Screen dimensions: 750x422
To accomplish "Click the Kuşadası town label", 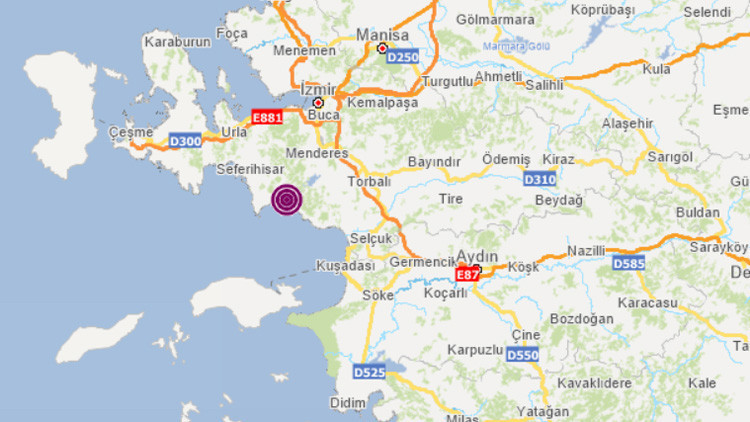I will coord(346,266).
